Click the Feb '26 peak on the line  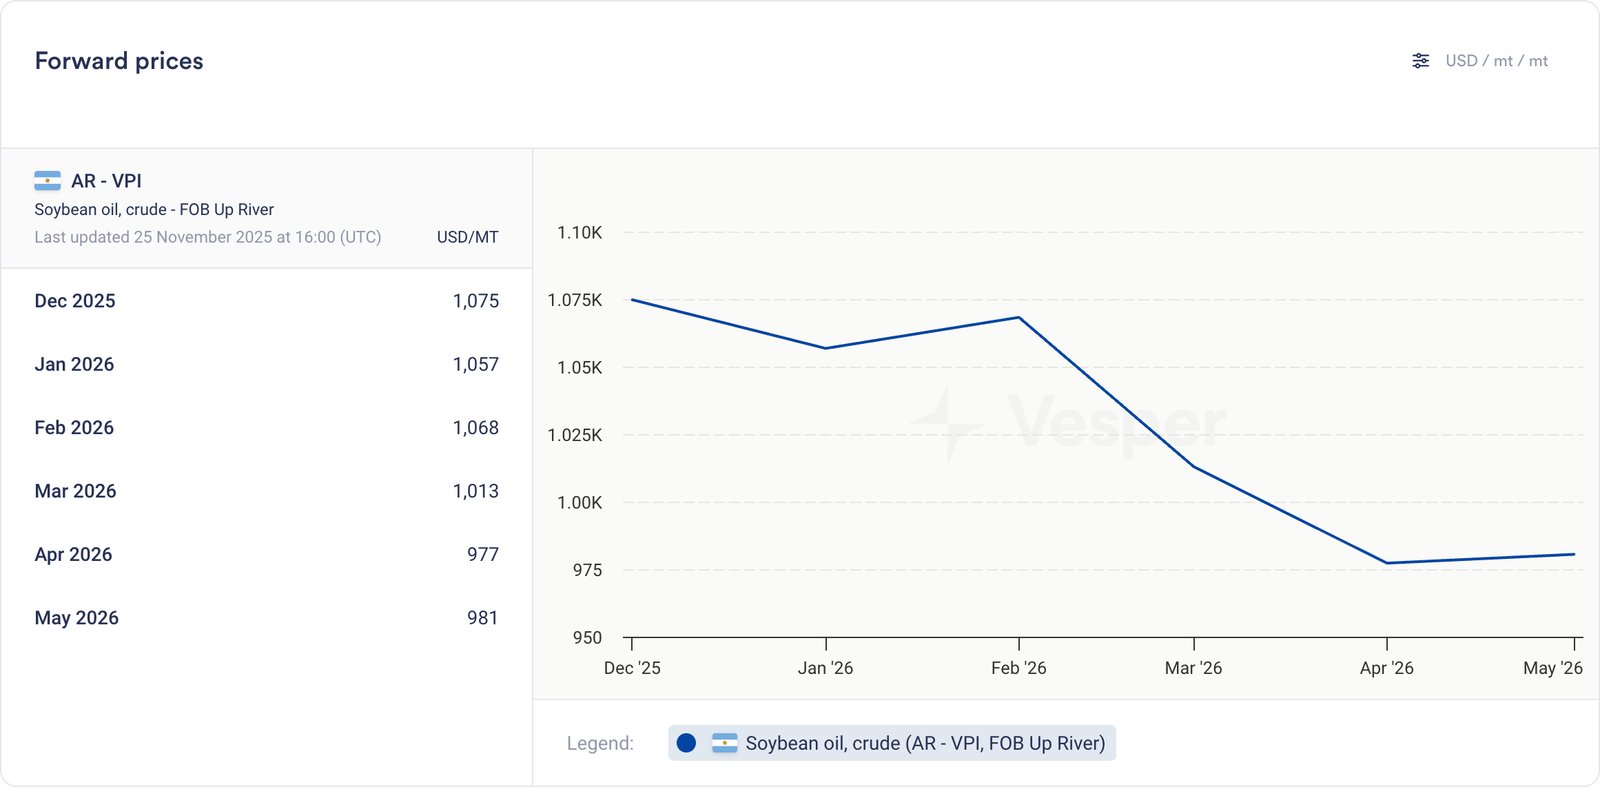point(1019,318)
